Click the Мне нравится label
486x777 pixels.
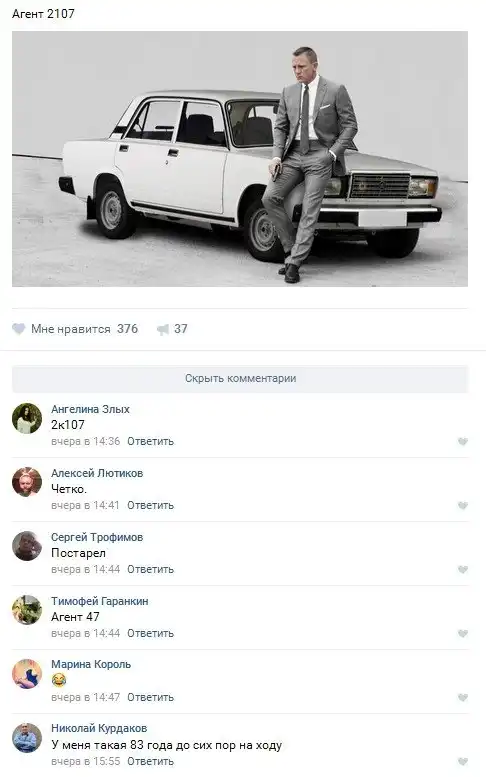70,329
